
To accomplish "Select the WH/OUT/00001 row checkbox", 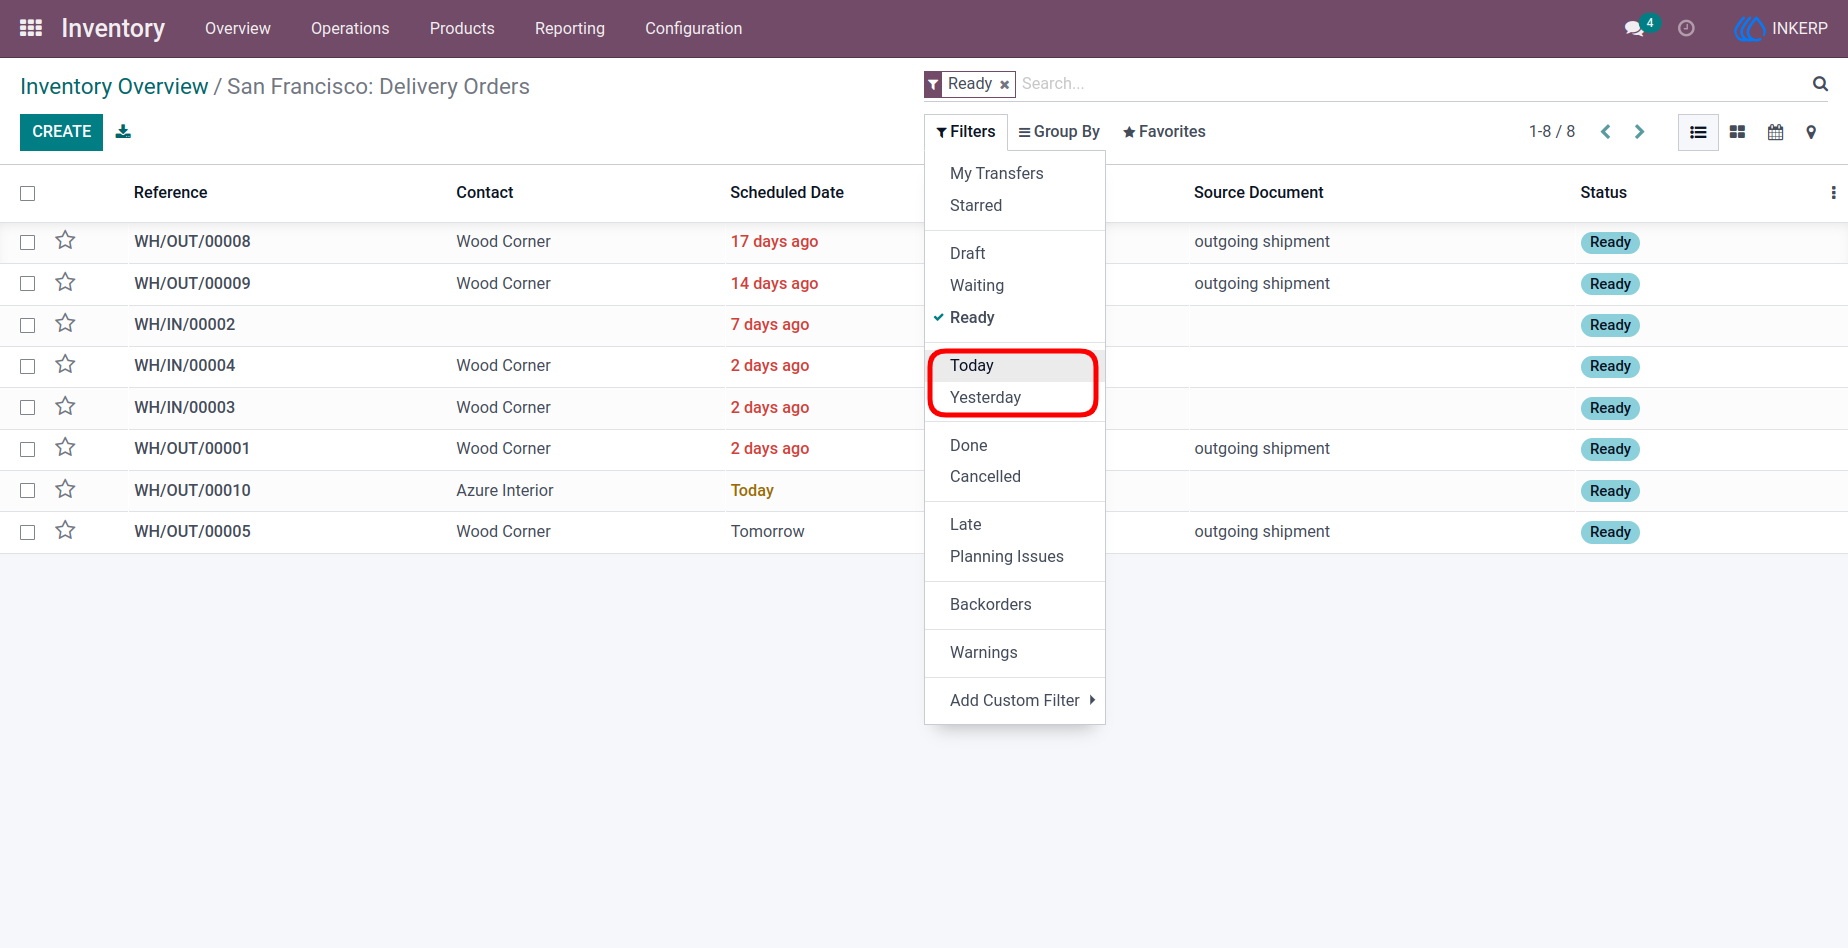I will click(x=28, y=449).
